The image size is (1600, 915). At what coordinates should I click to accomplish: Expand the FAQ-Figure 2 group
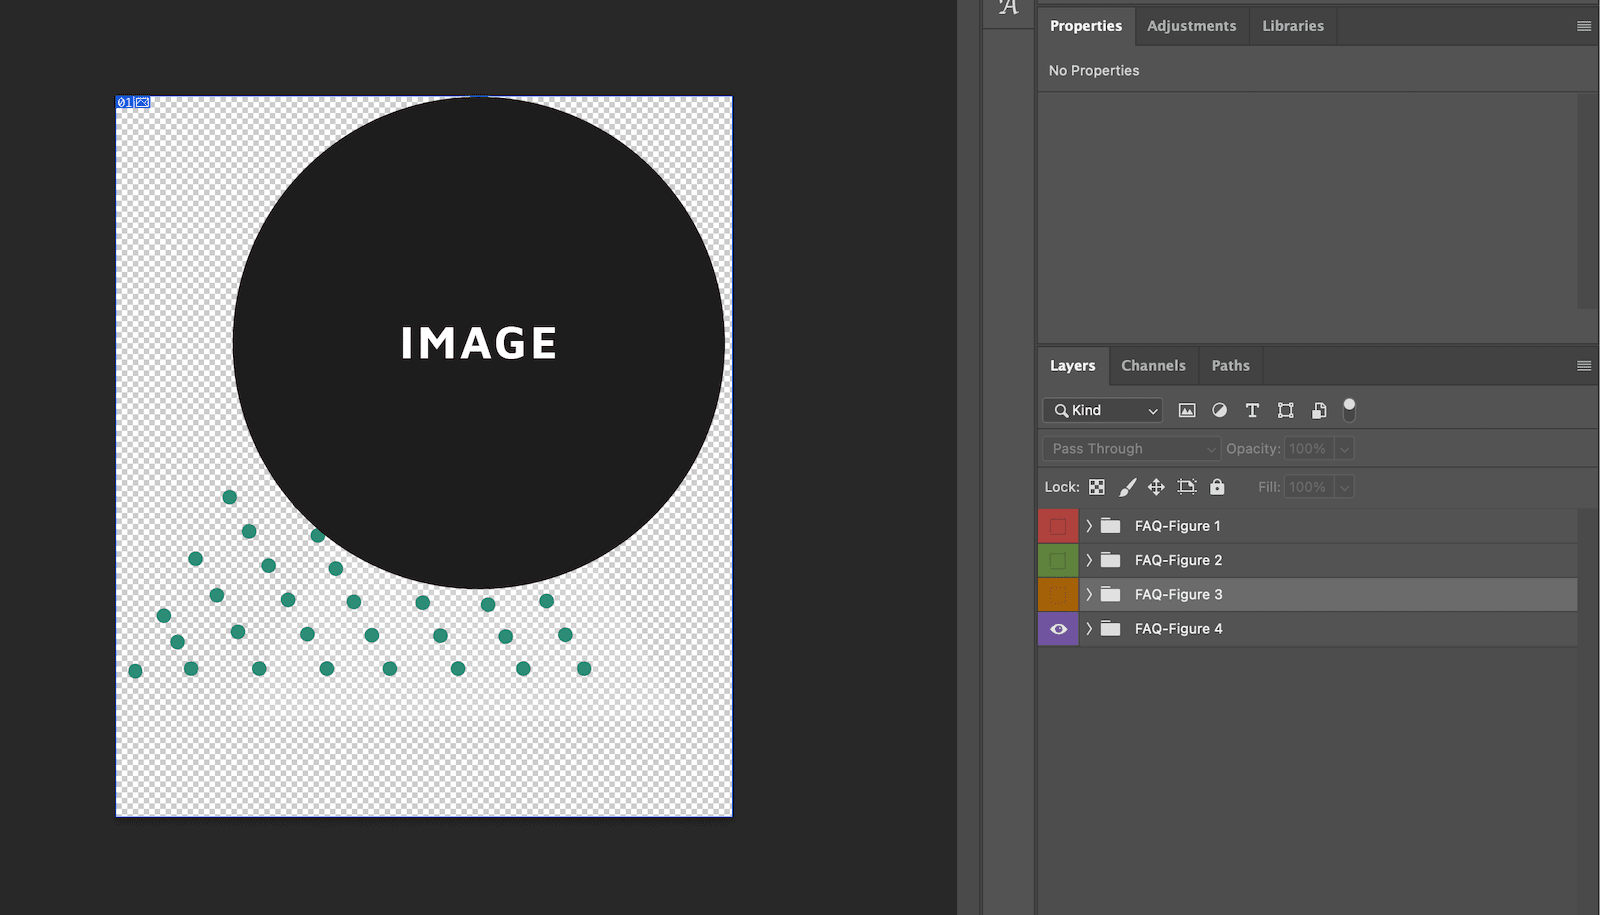(1089, 560)
